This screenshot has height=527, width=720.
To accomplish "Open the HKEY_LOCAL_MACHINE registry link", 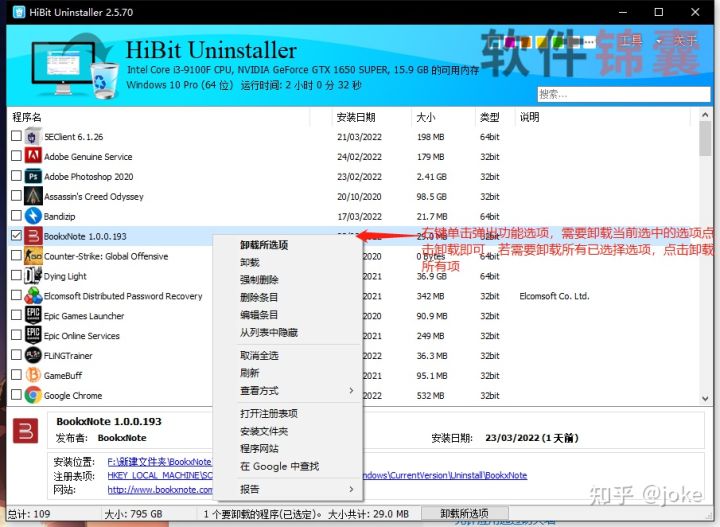I will [160, 476].
